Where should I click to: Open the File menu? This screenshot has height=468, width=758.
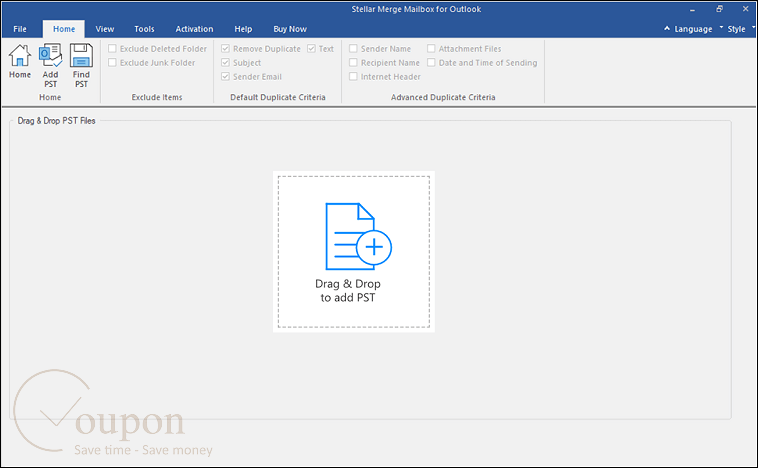click(x=20, y=29)
